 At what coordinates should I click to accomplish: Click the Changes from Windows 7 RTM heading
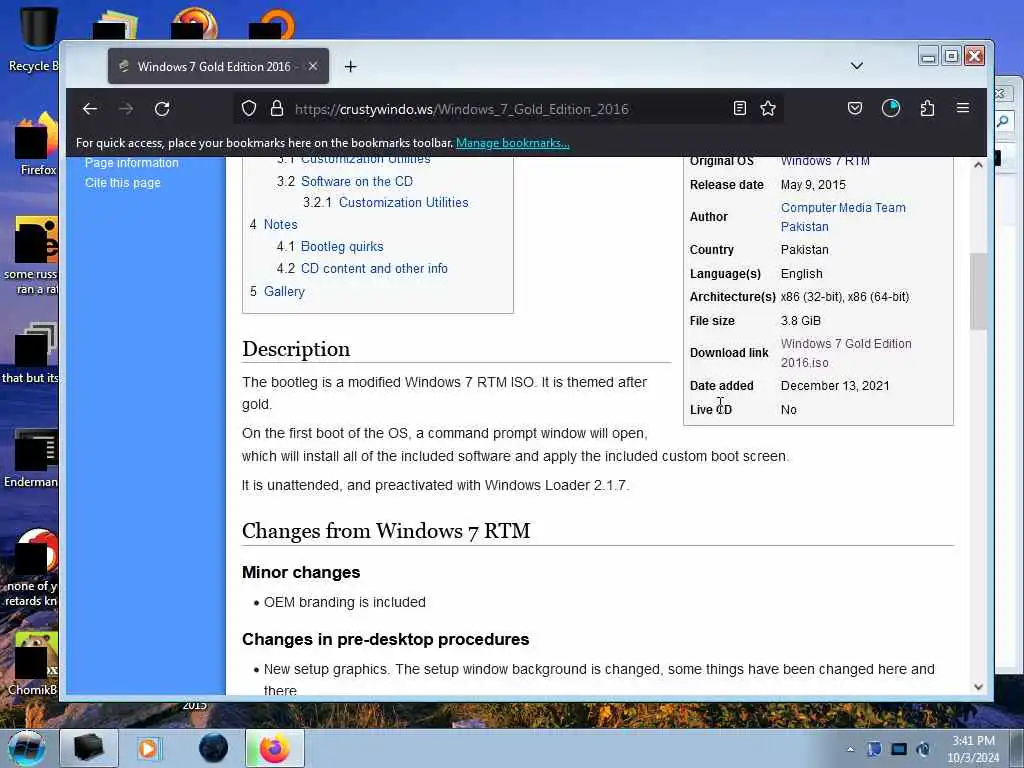(386, 531)
